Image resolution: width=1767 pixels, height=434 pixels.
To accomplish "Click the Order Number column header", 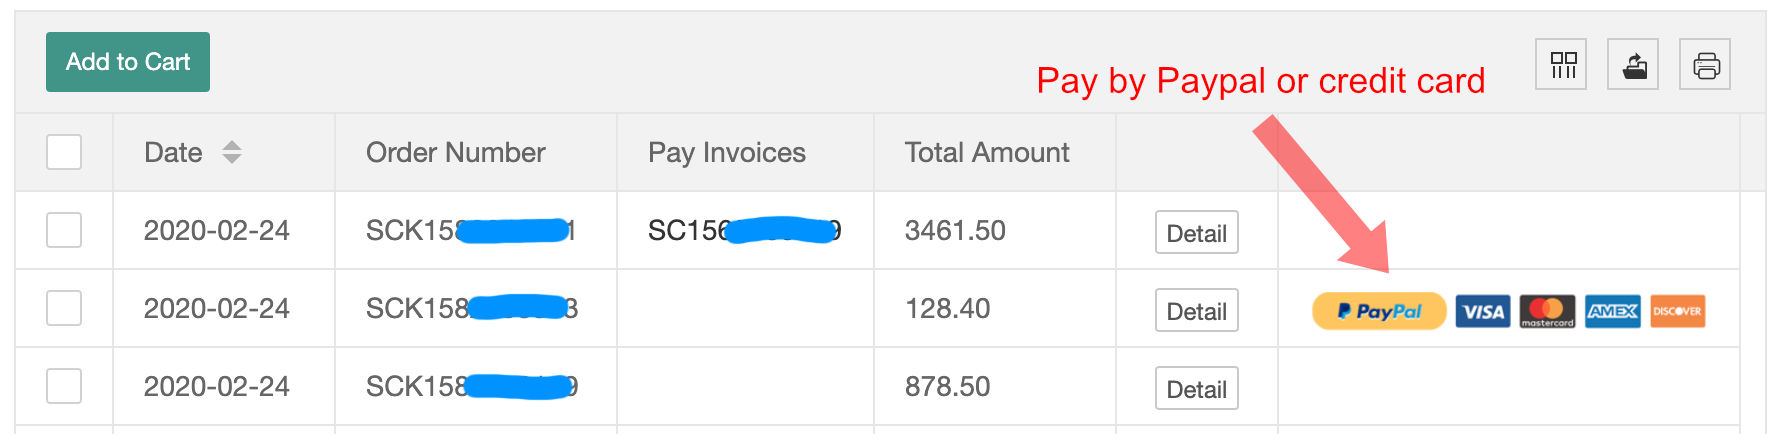I will (455, 152).
